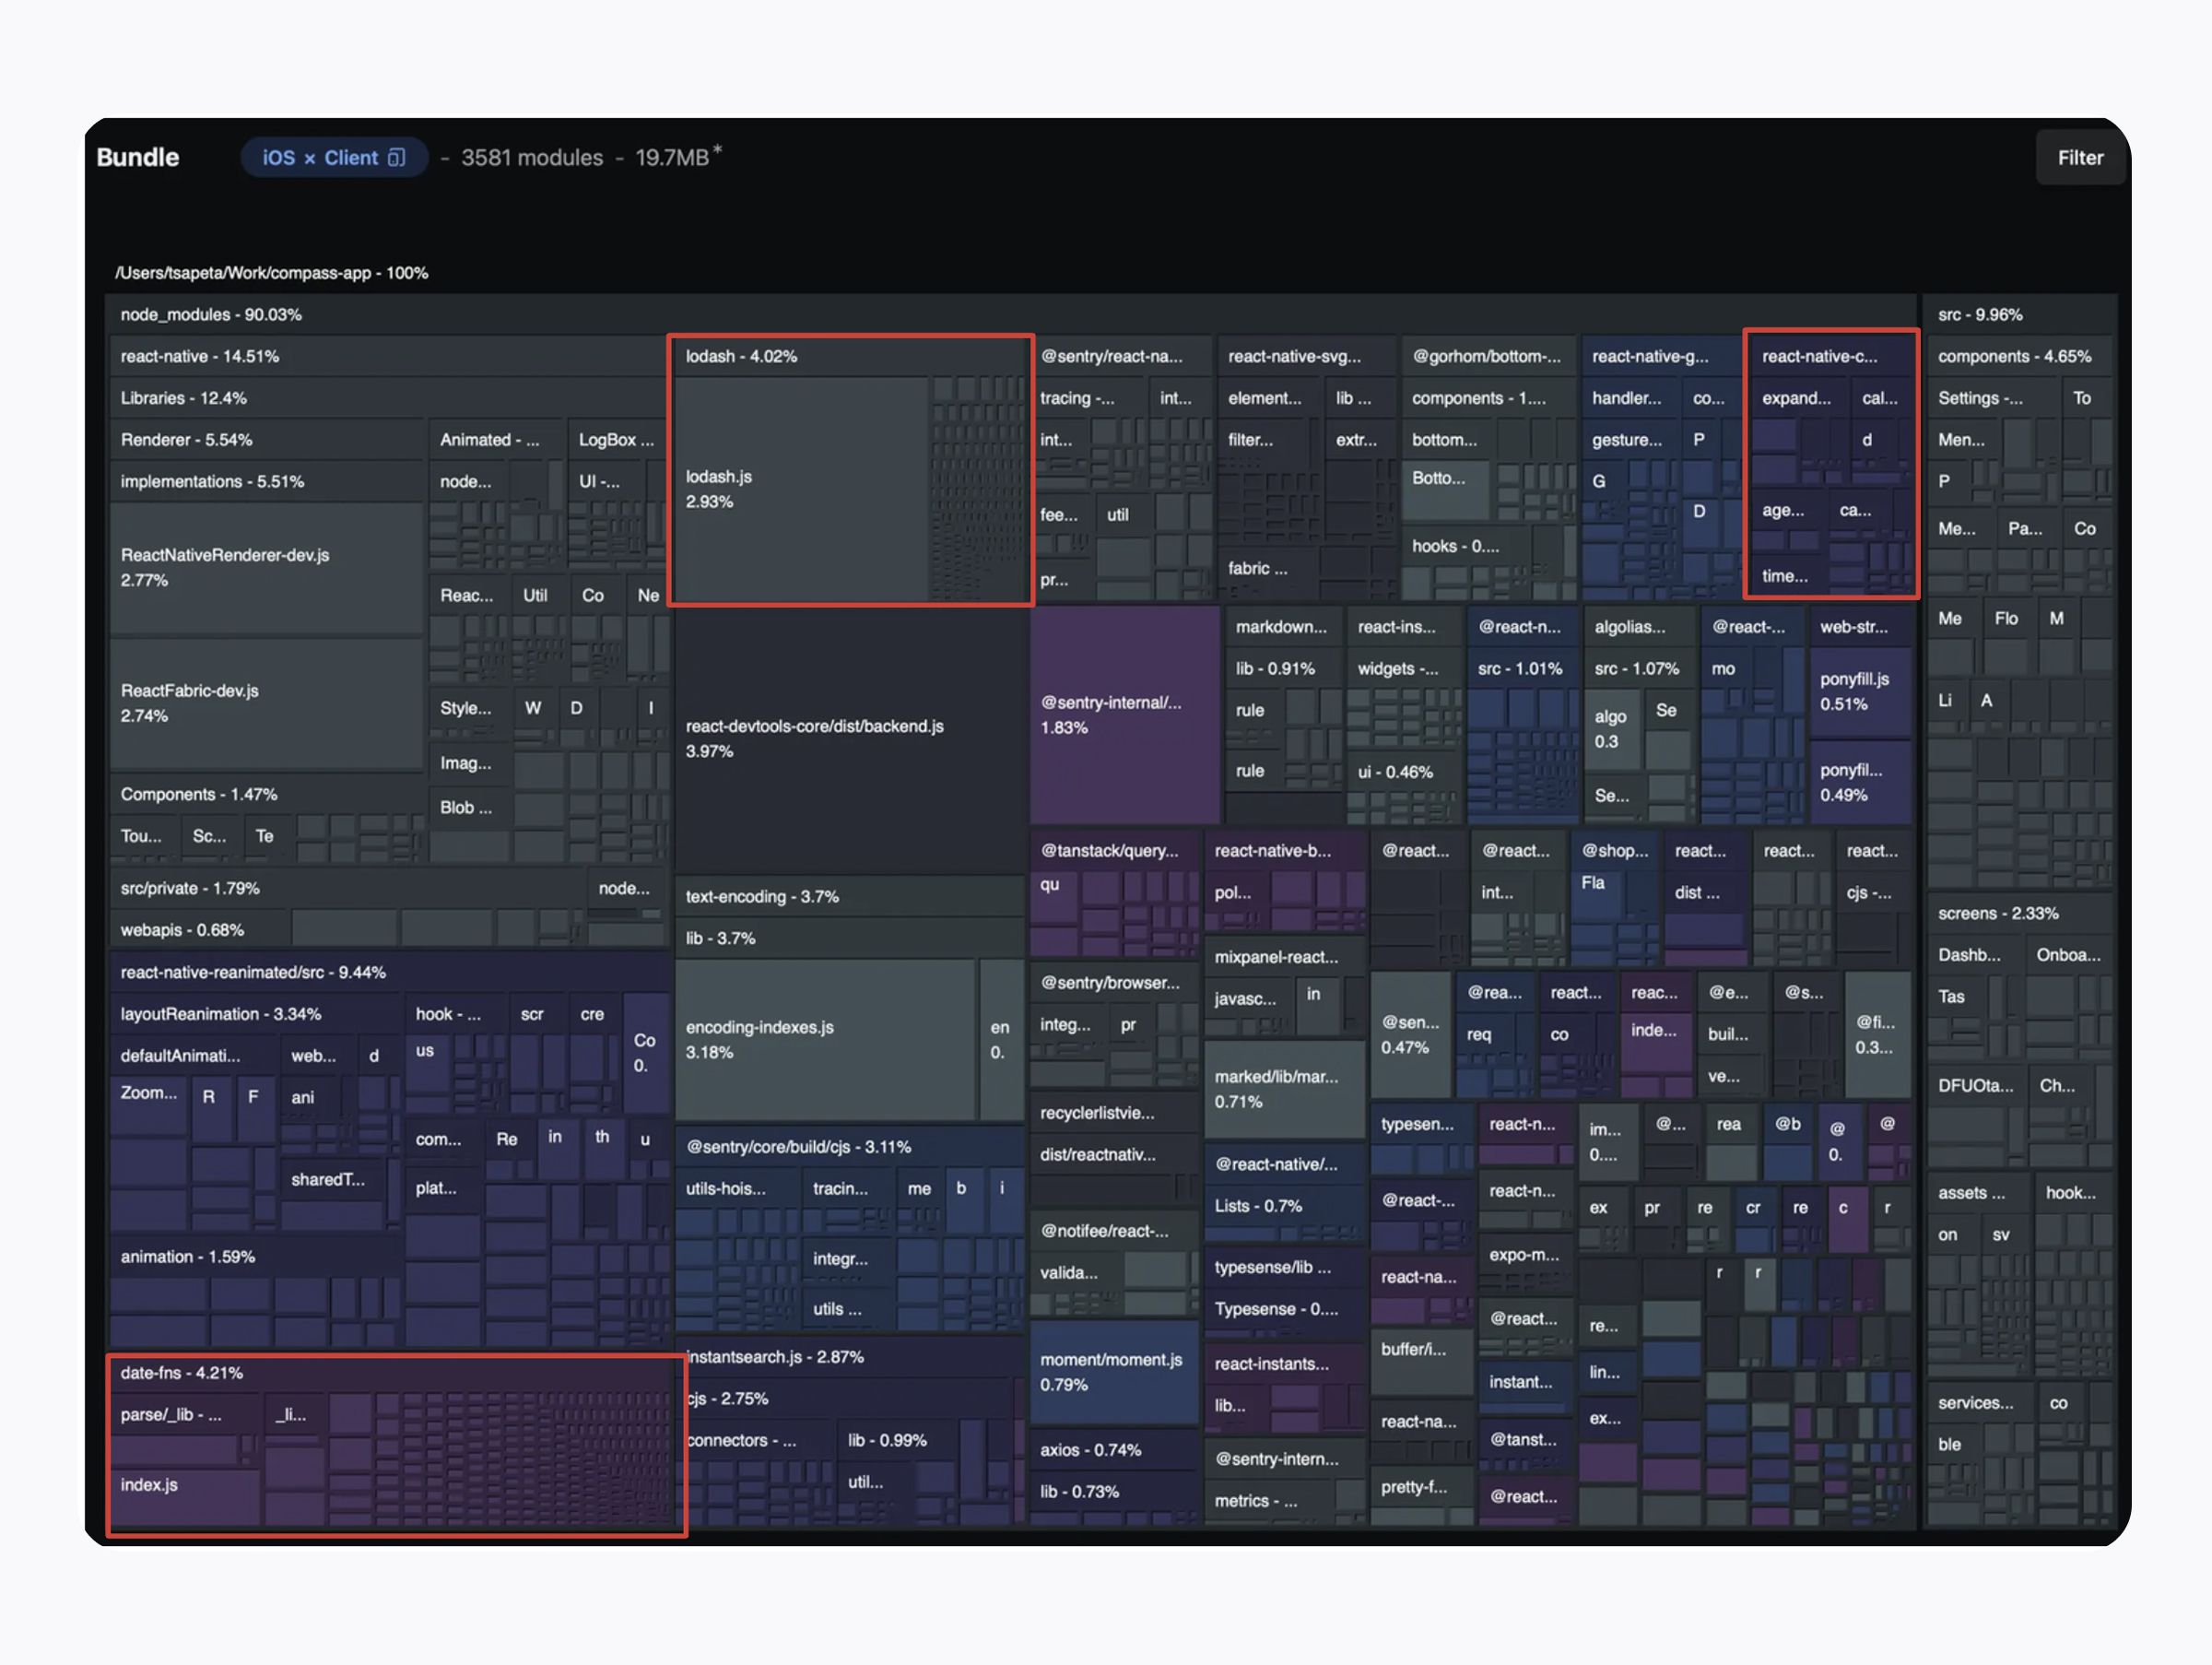Open the lib - 0.91% block under markdown
The image size is (2212, 1665).
[1284, 669]
